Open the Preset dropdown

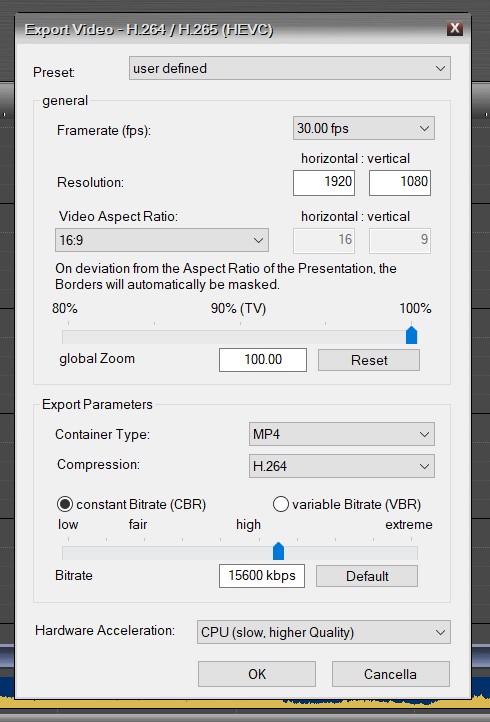[290, 68]
